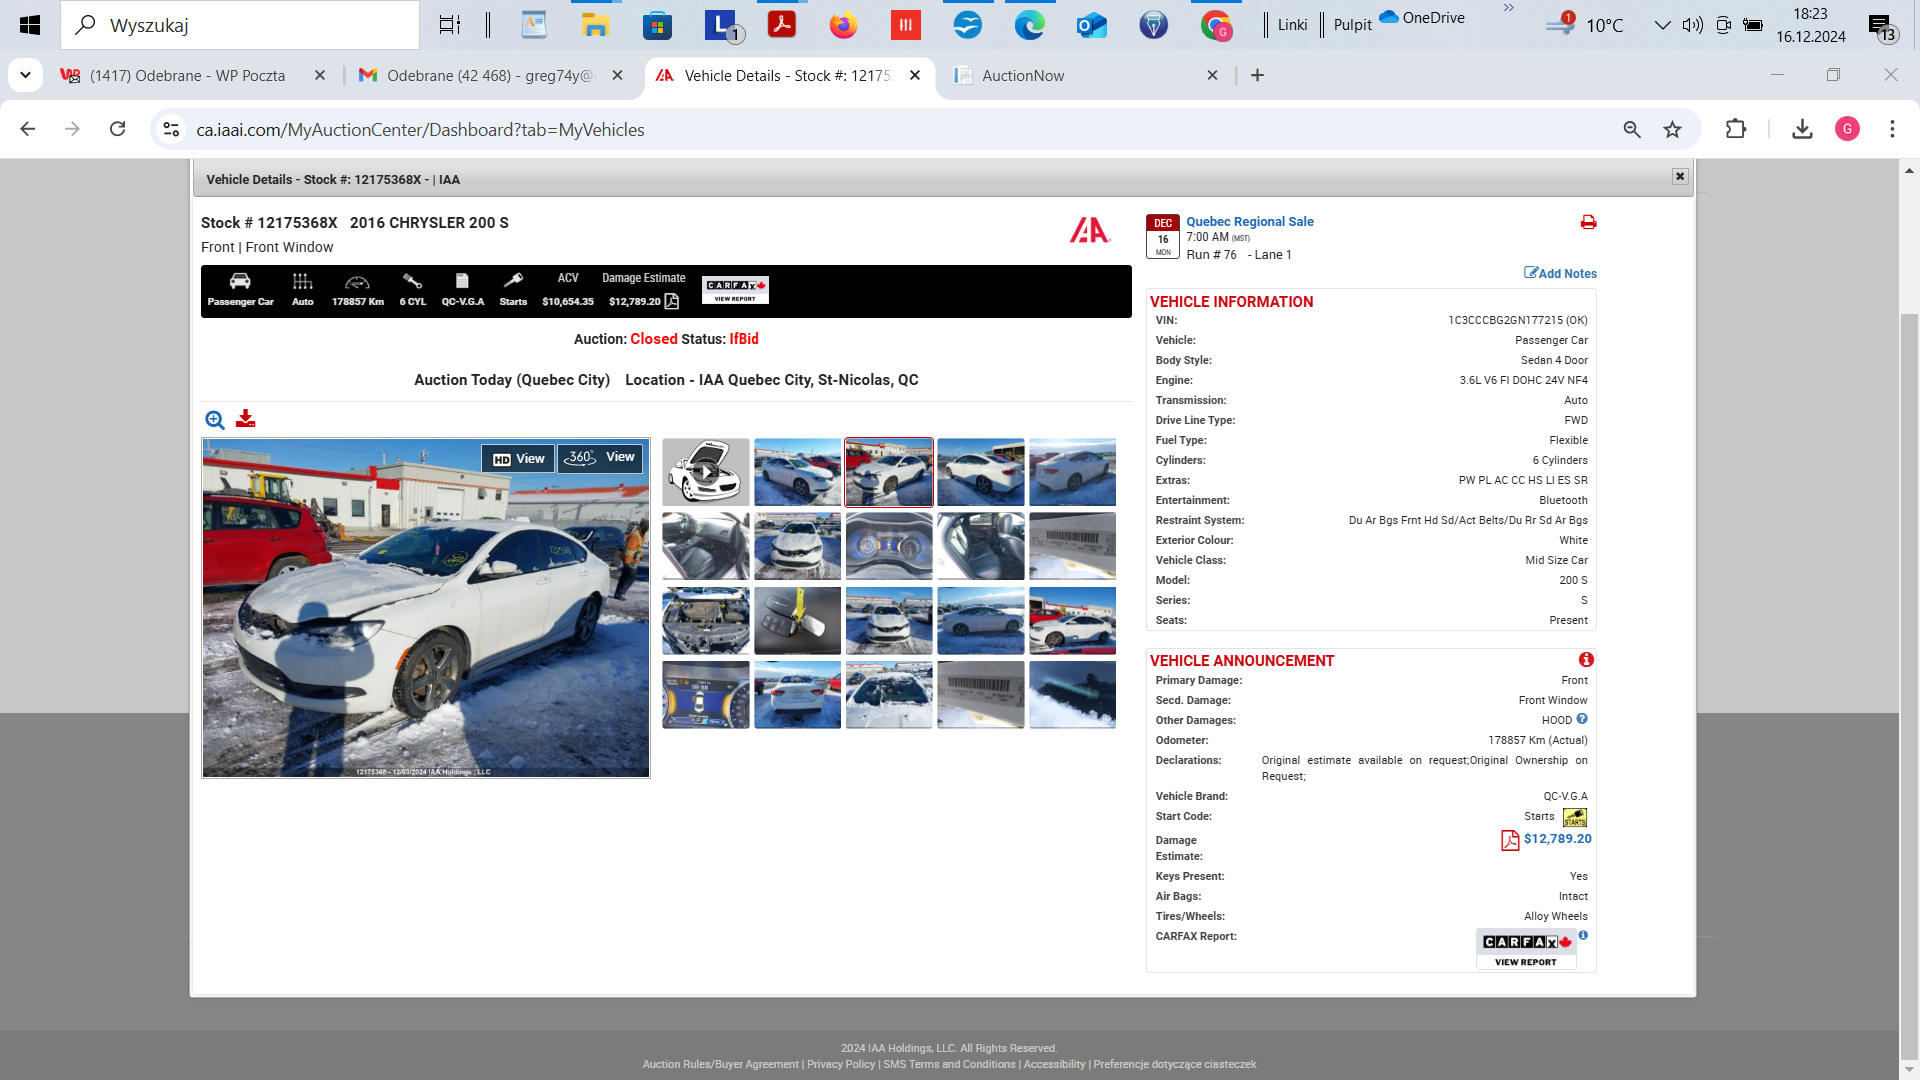
Task: Open the red PDF icon beside $12,789.20
Action: click(1510, 840)
